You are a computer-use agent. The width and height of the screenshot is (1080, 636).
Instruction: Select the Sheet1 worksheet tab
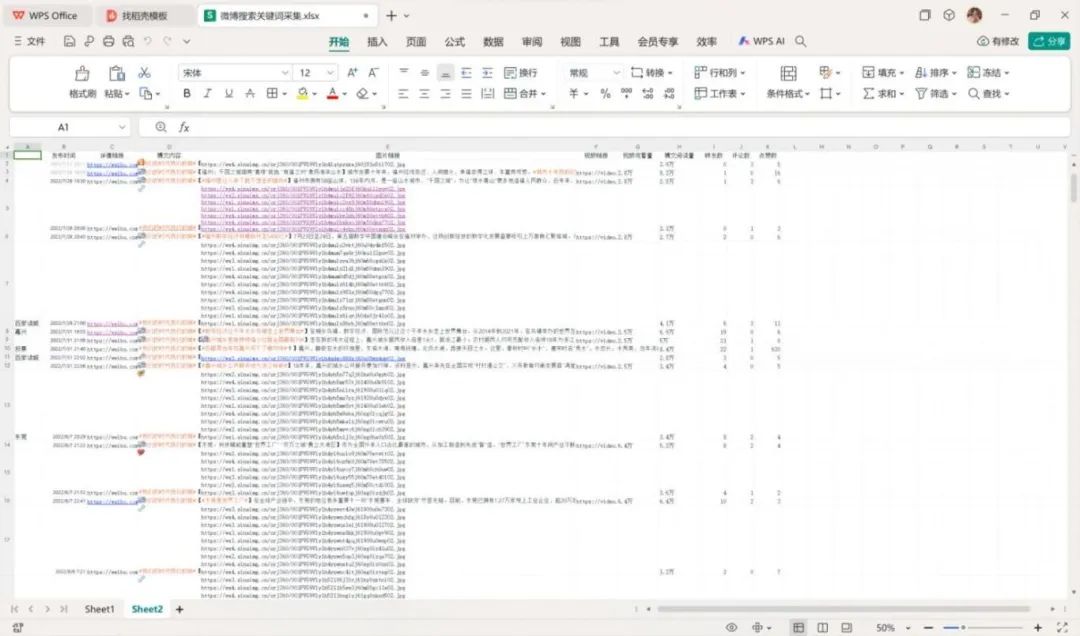(99, 609)
